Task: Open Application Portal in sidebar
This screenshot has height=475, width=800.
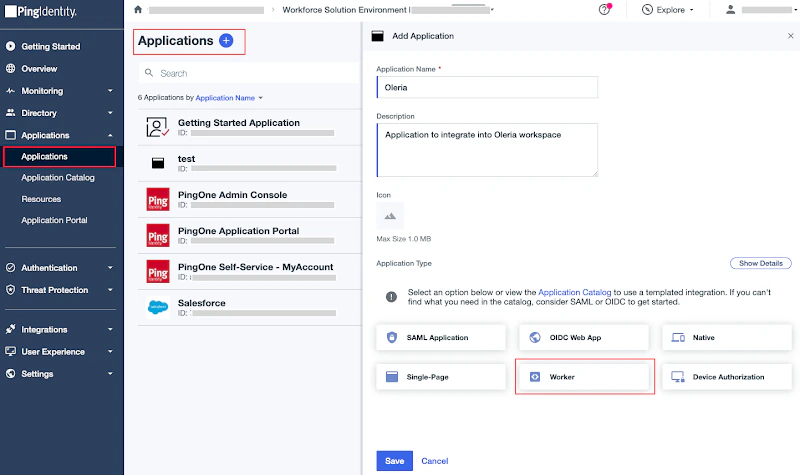Action: coord(54,220)
